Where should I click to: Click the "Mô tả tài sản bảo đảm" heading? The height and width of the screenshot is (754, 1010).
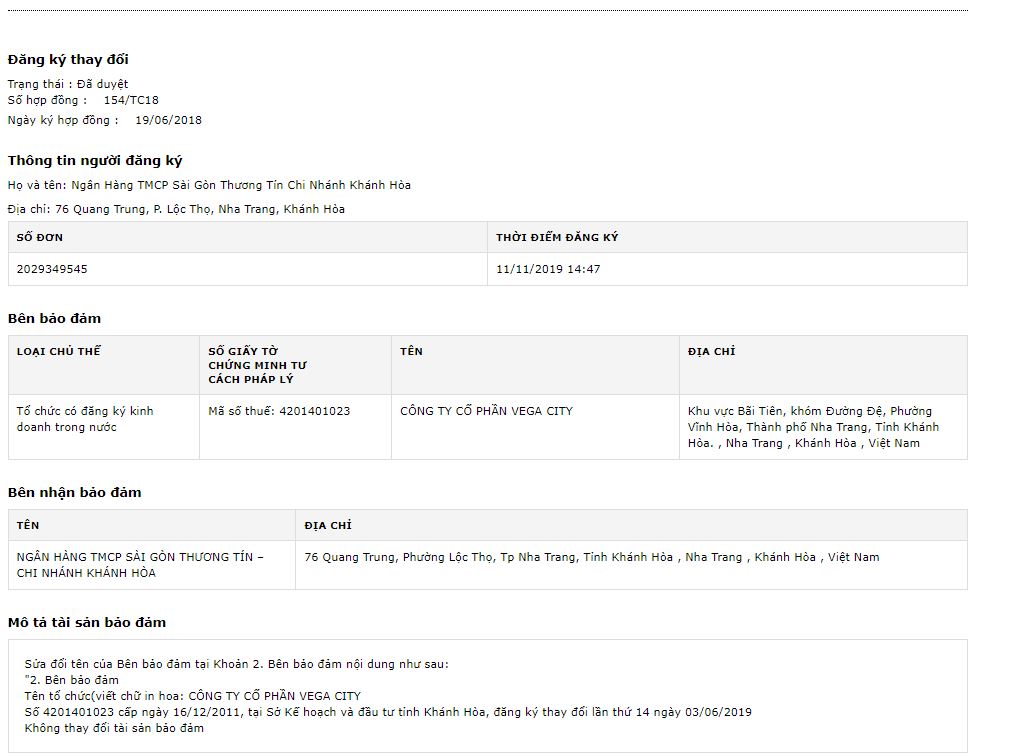87,622
